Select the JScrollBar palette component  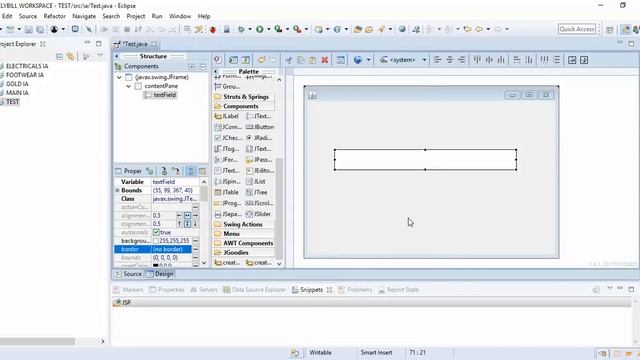[260, 203]
